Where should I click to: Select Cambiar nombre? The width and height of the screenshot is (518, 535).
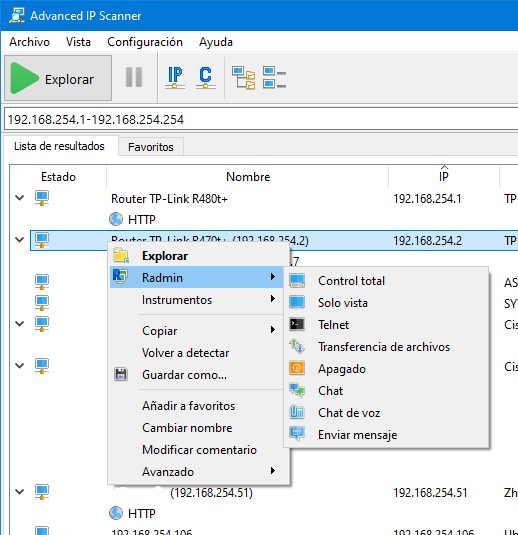coord(196,428)
